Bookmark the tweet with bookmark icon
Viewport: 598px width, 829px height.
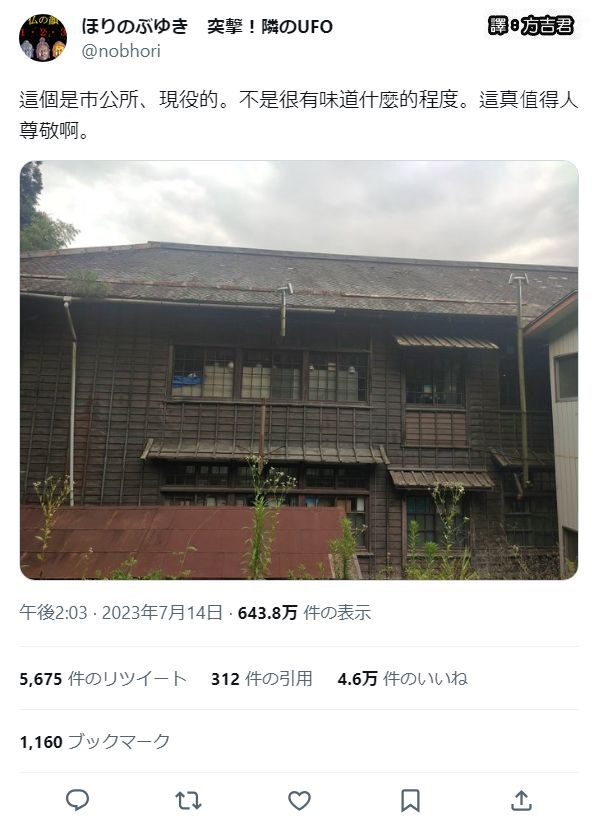point(410,801)
